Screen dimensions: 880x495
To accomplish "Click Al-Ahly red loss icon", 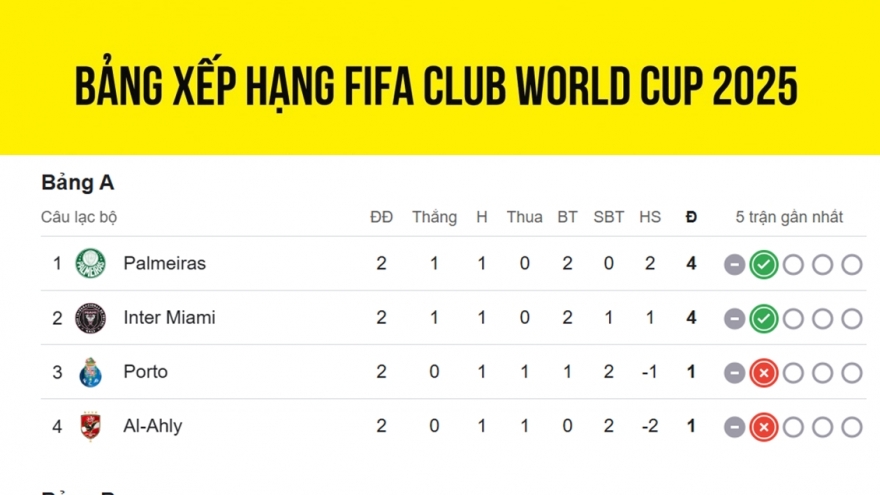I will [764, 427].
